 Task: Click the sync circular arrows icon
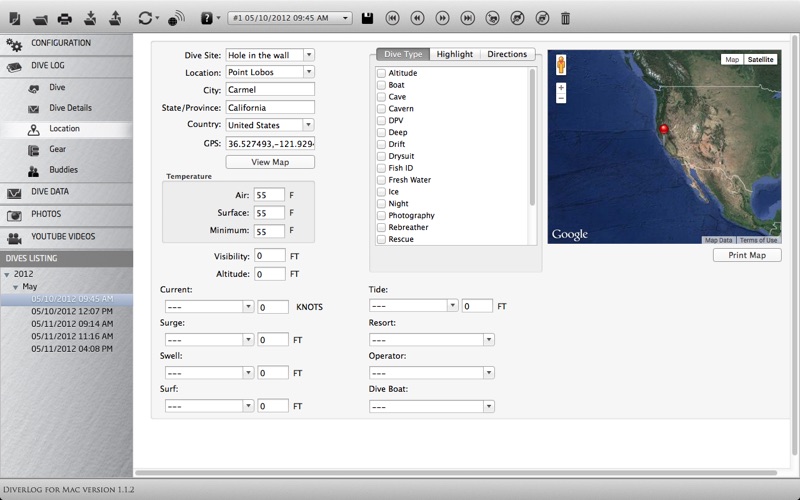coord(145,19)
